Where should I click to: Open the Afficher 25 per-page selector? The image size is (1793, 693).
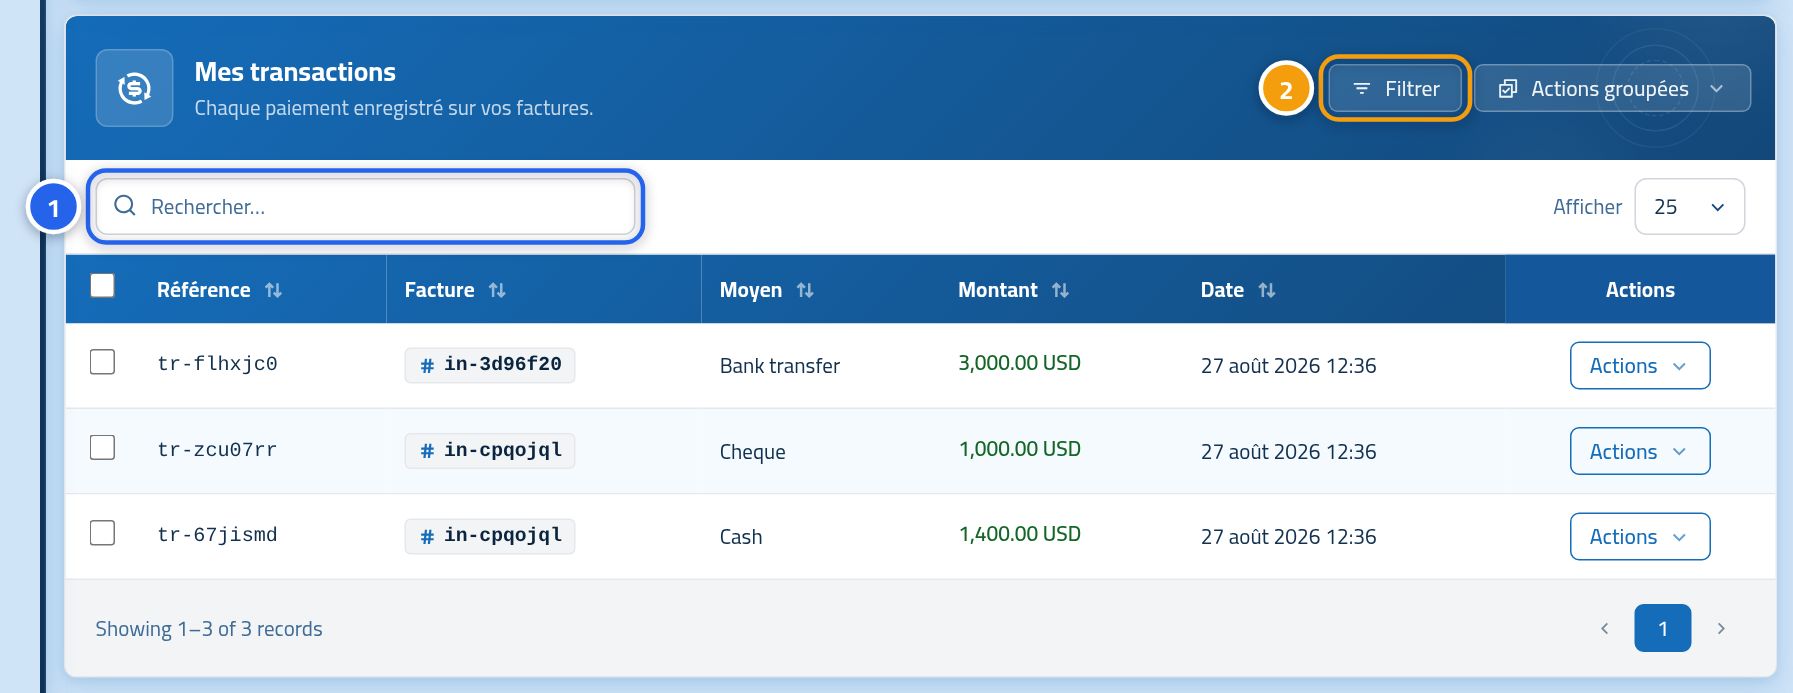1689,207
